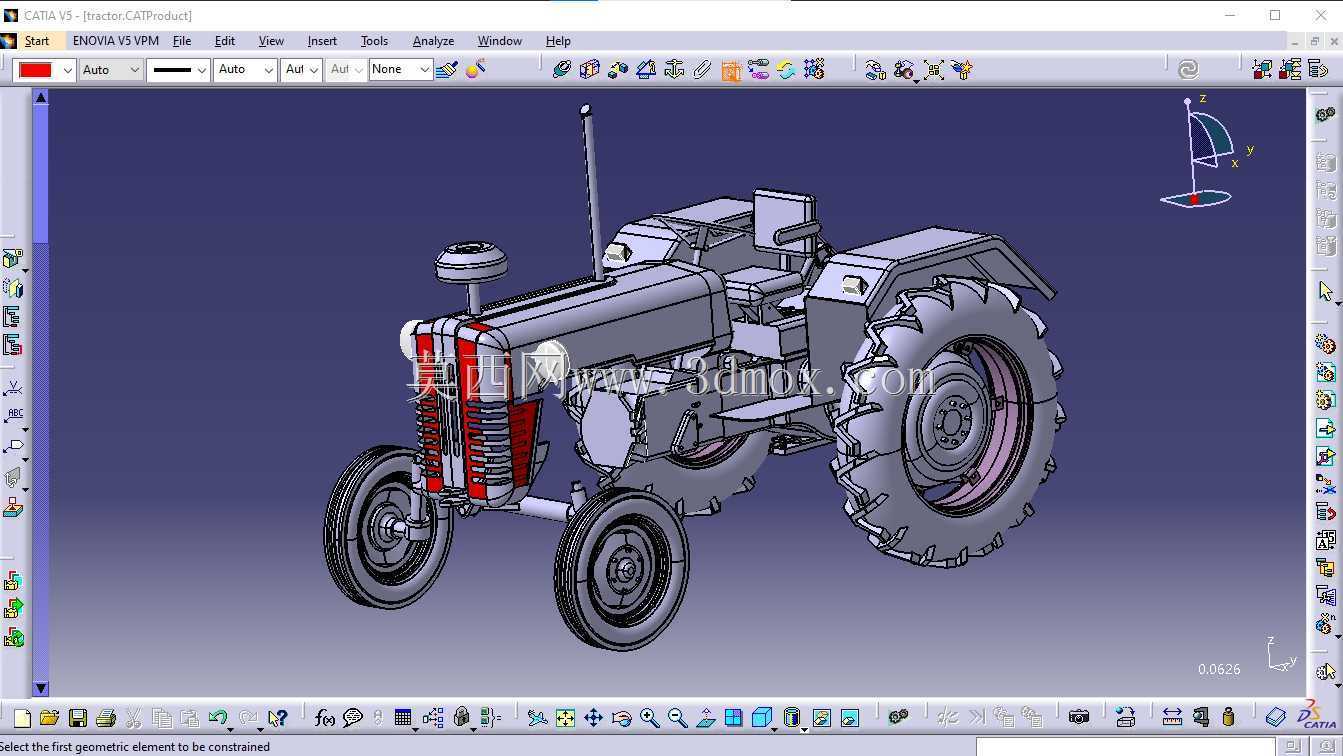Select the Measure Between tool
The width and height of the screenshot is (1343, 756).
point(1172,717)
